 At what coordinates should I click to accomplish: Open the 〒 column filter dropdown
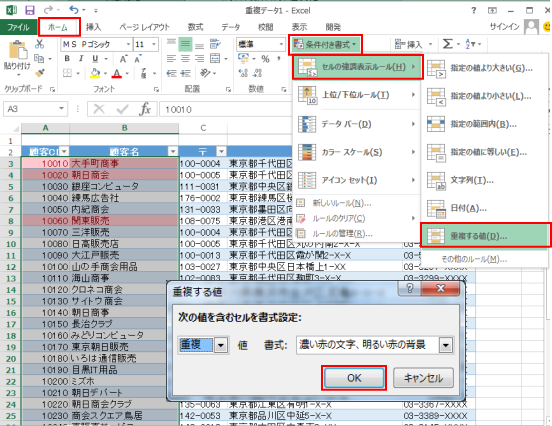coord(221,152)
